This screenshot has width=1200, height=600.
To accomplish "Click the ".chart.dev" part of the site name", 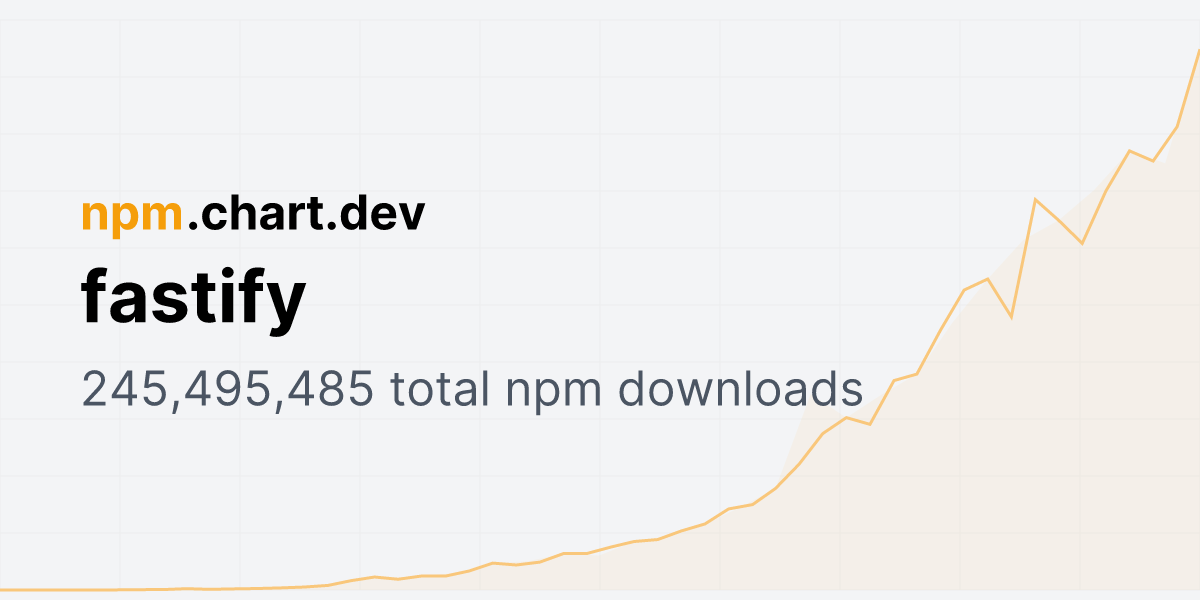I will pyautogui.click(x=306, y=213).
